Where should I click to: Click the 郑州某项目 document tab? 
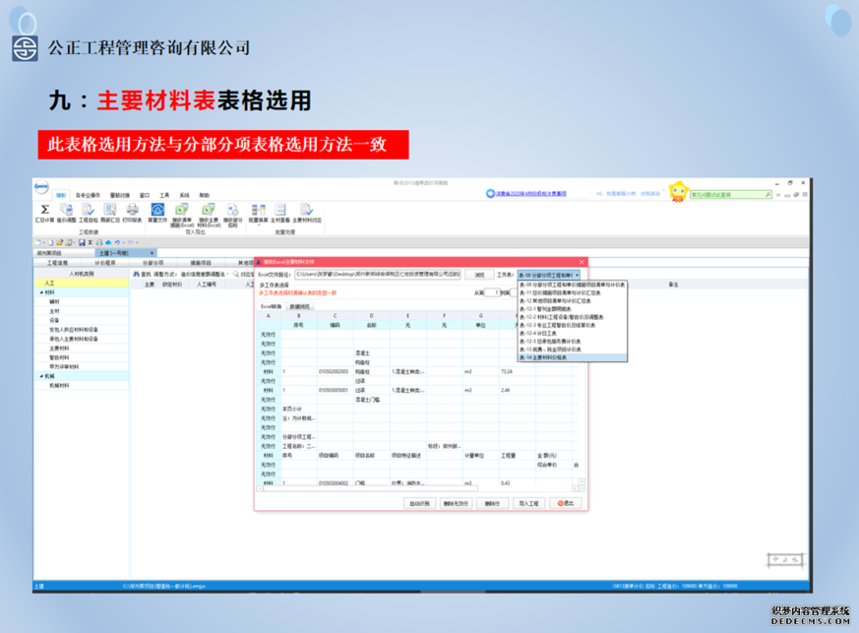65,253
